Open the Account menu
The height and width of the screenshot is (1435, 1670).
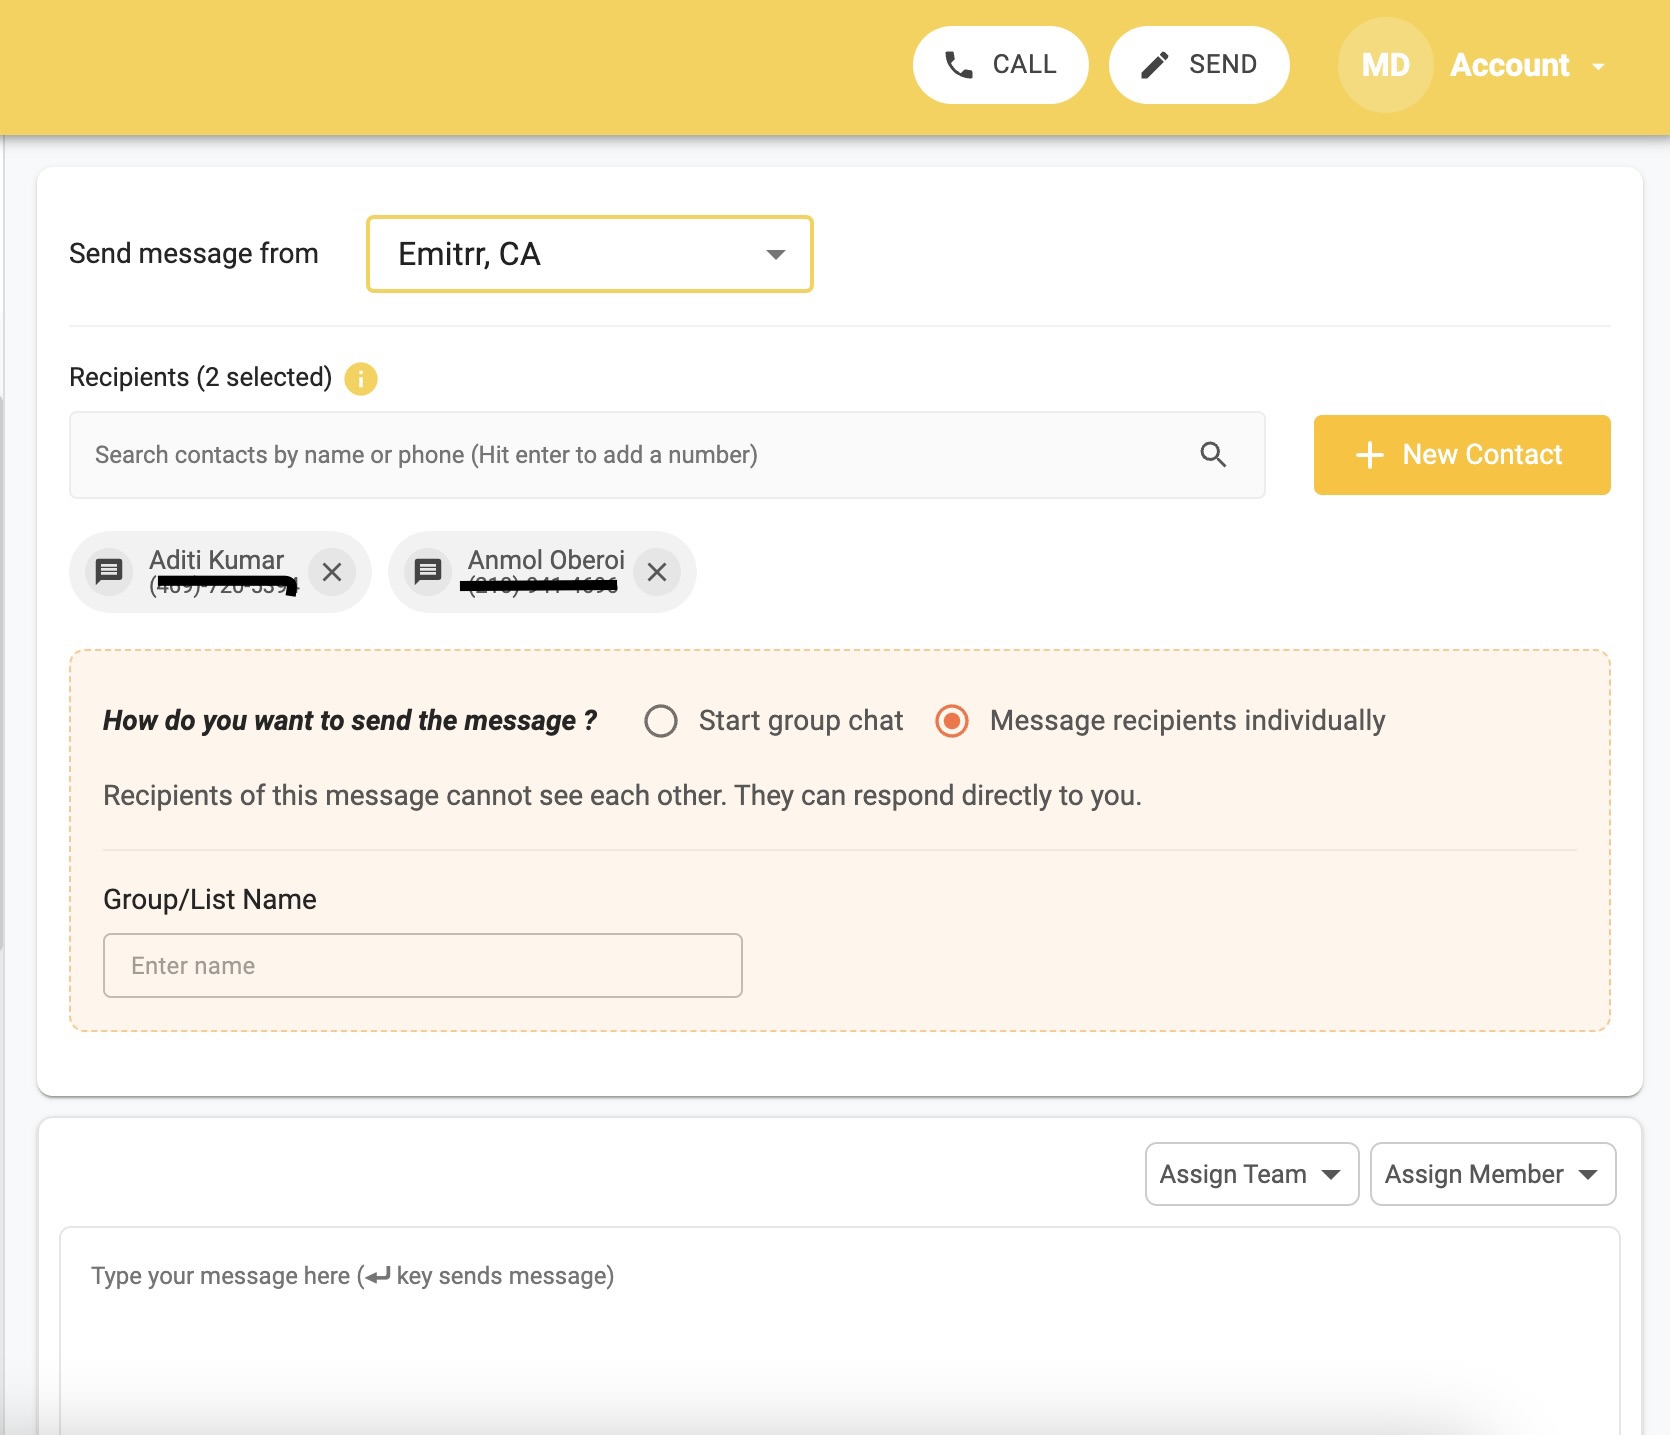(x=1526, y=66)
